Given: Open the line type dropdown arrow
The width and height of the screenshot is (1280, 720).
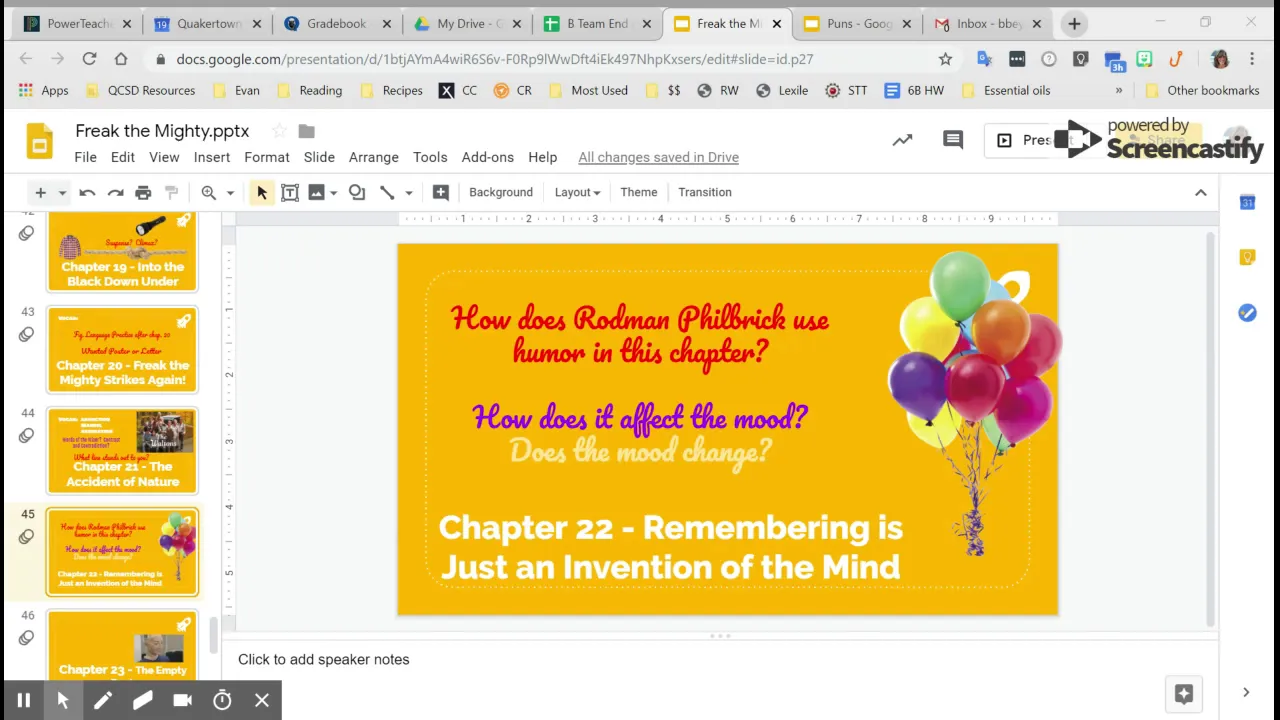Looking at the screenshot, I should (x=408, y=192).
